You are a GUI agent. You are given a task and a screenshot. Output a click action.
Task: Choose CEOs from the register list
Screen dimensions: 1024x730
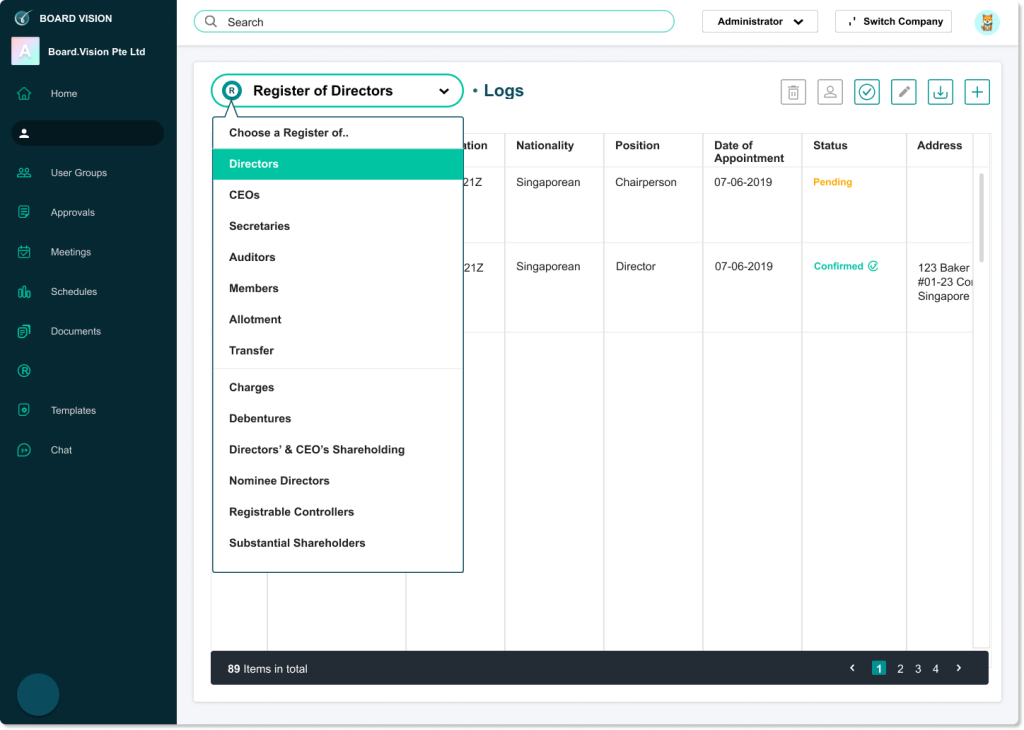[244, 195]
